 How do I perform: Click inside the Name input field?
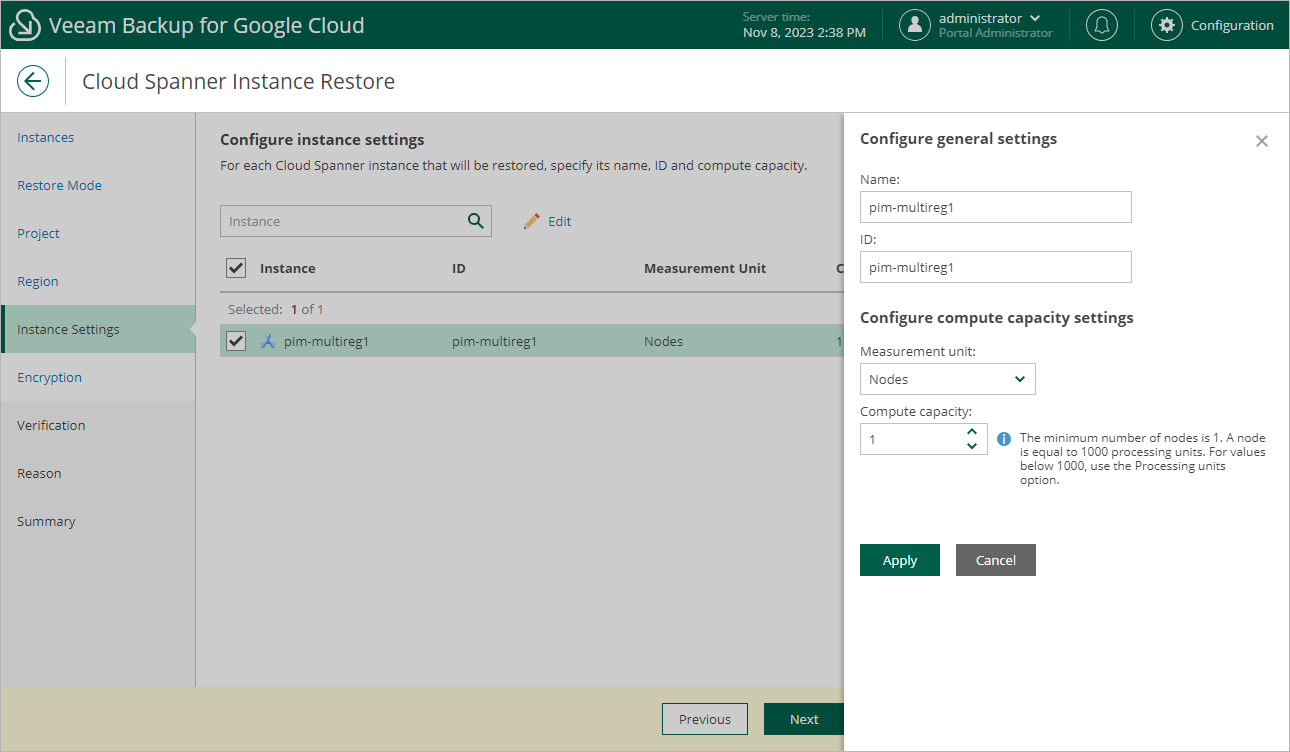click(995, 207)
